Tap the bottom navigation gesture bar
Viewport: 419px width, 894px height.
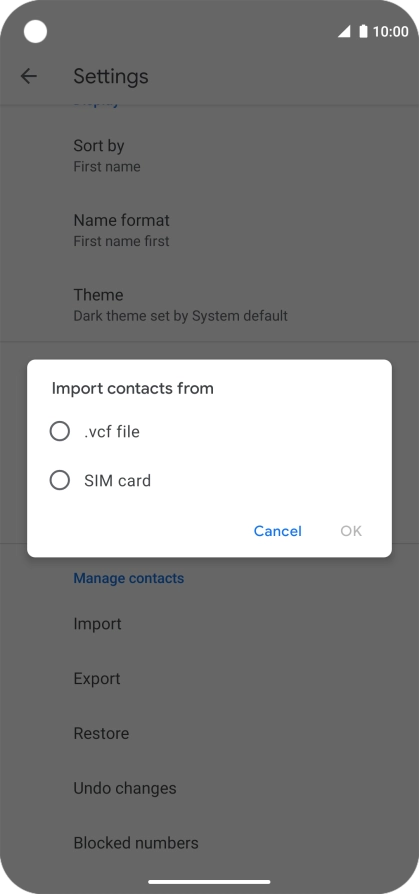[209, 881]
